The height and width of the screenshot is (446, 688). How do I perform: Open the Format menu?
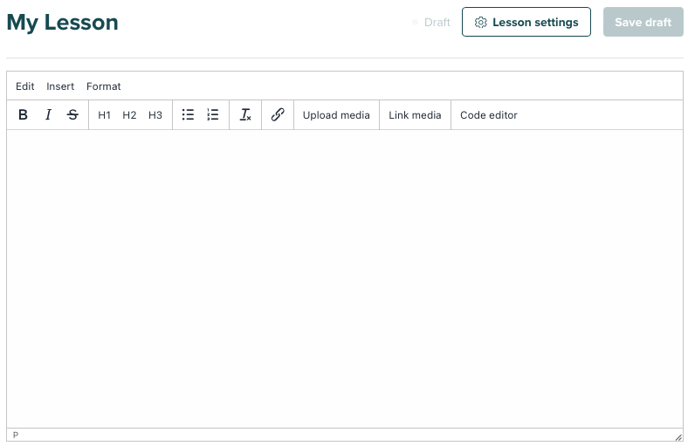coord(103,86)
